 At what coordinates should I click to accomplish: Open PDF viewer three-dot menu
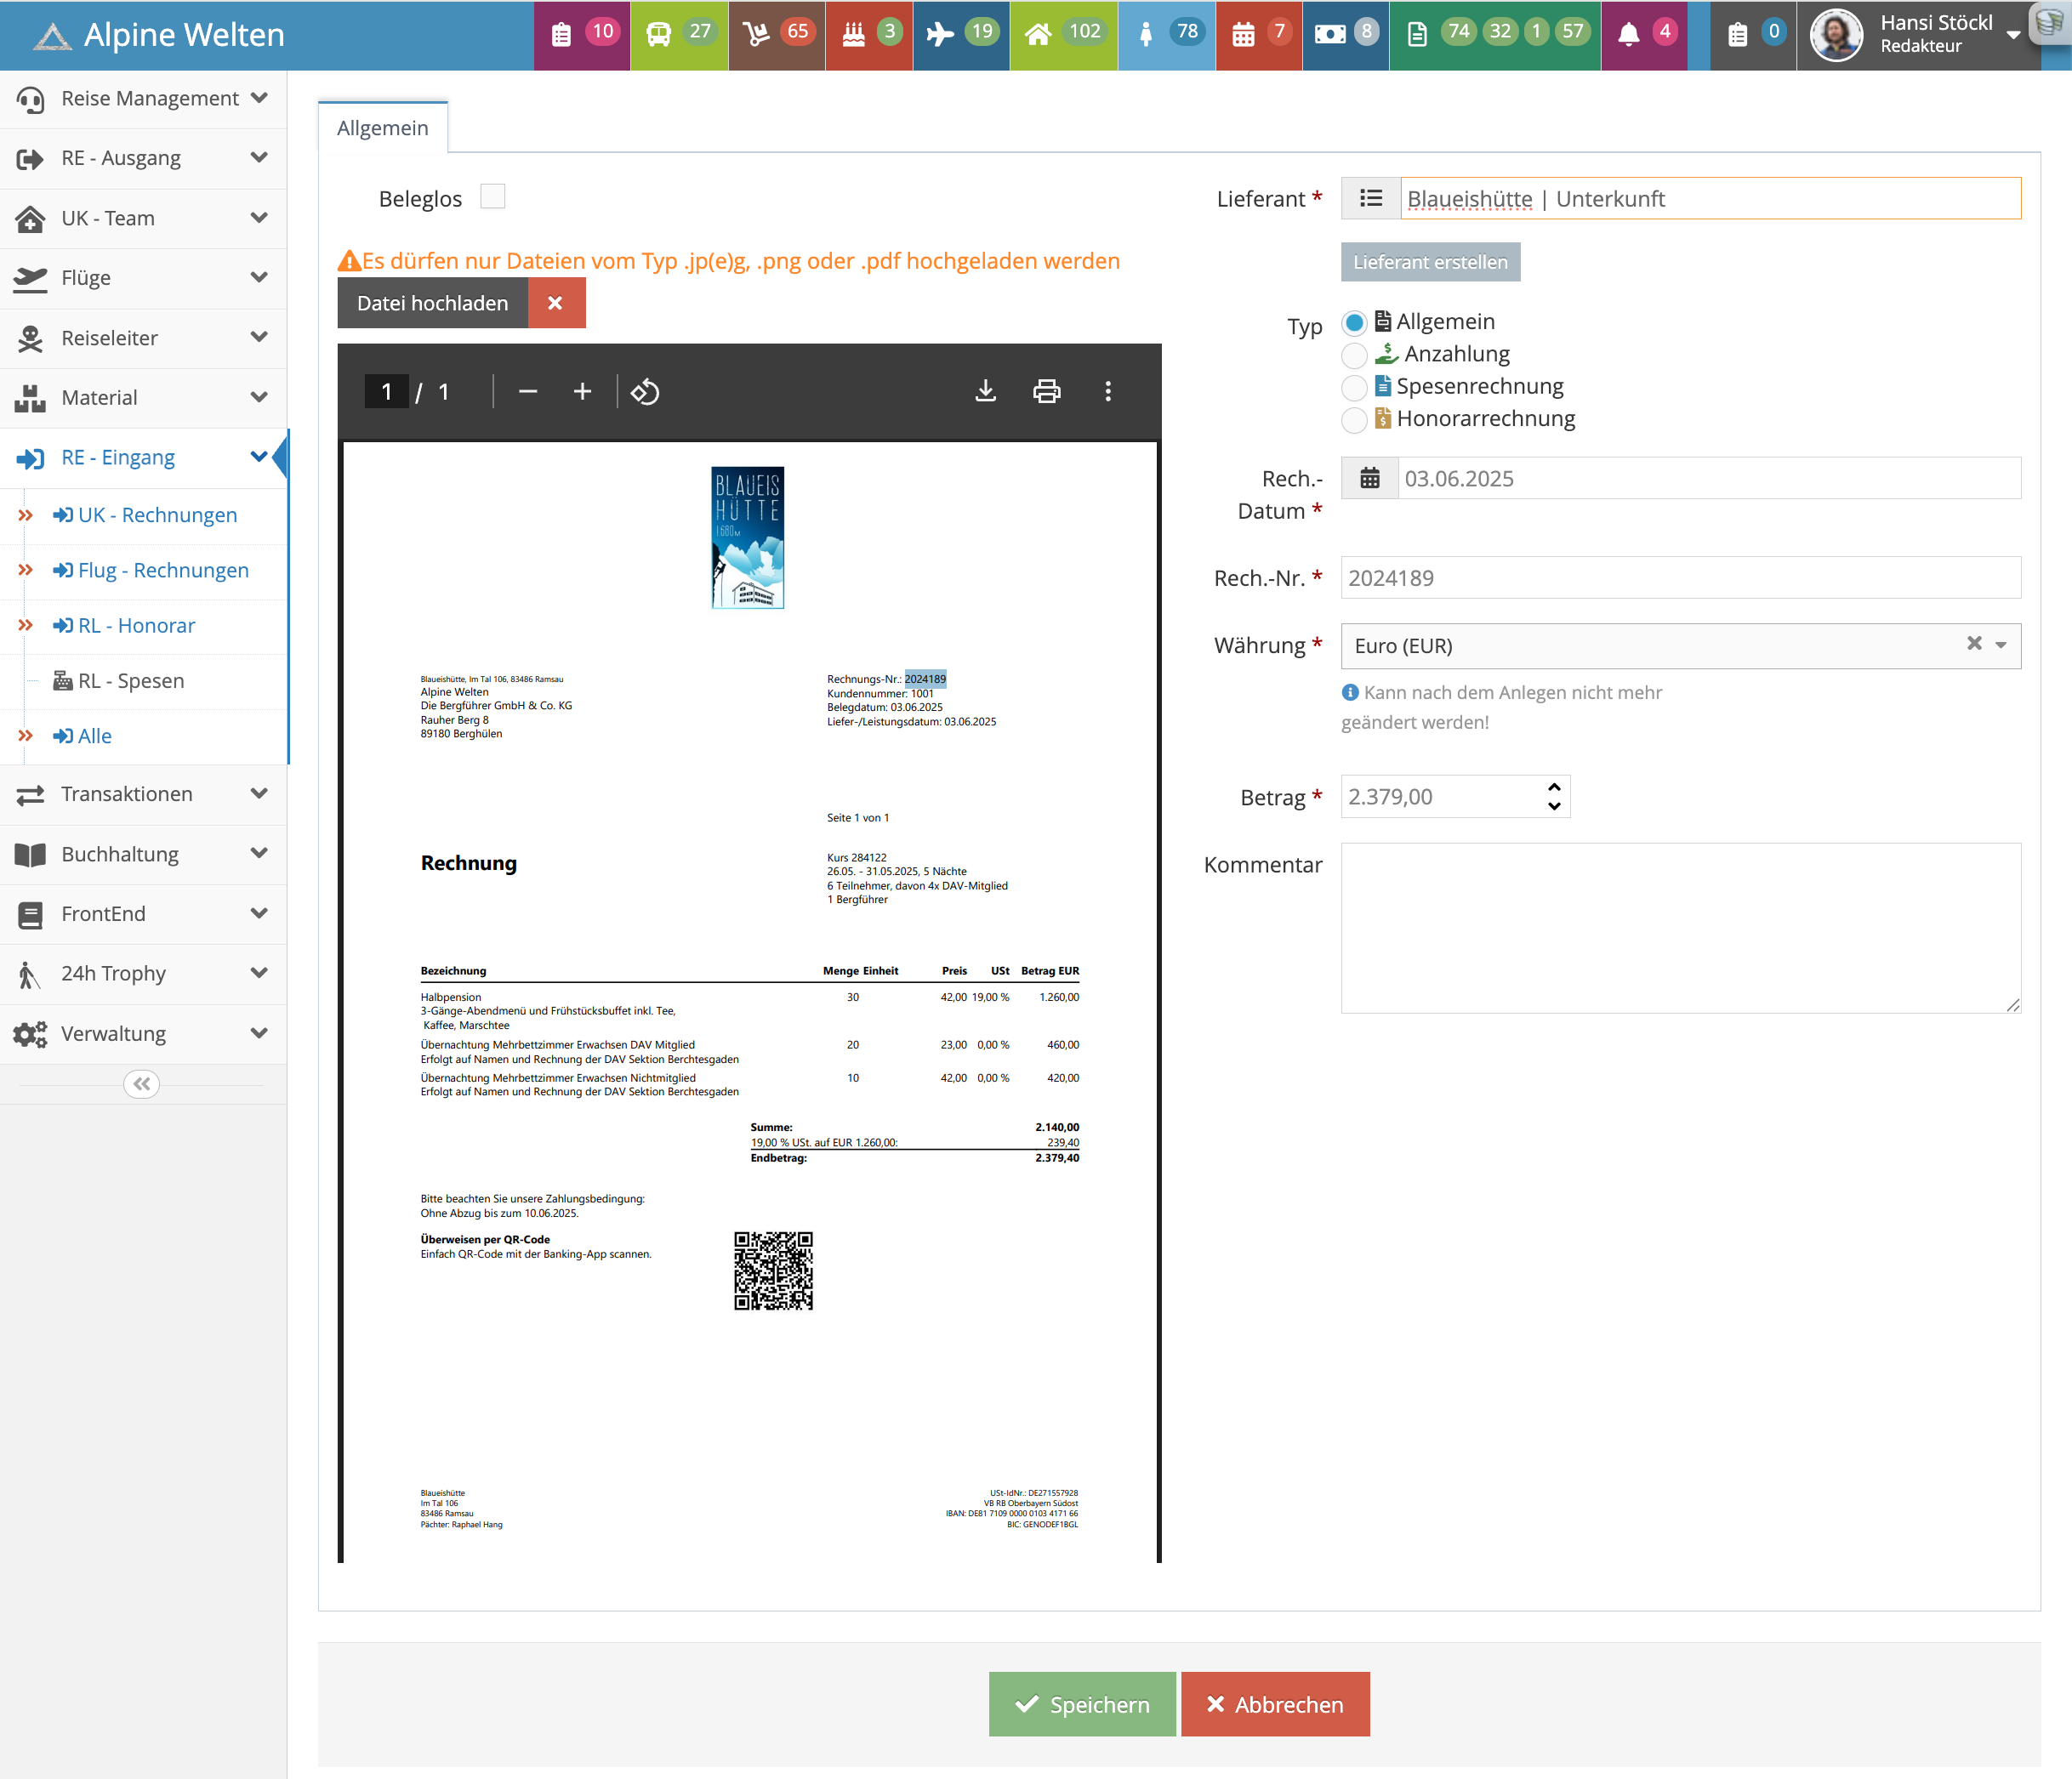point(1107,391)
